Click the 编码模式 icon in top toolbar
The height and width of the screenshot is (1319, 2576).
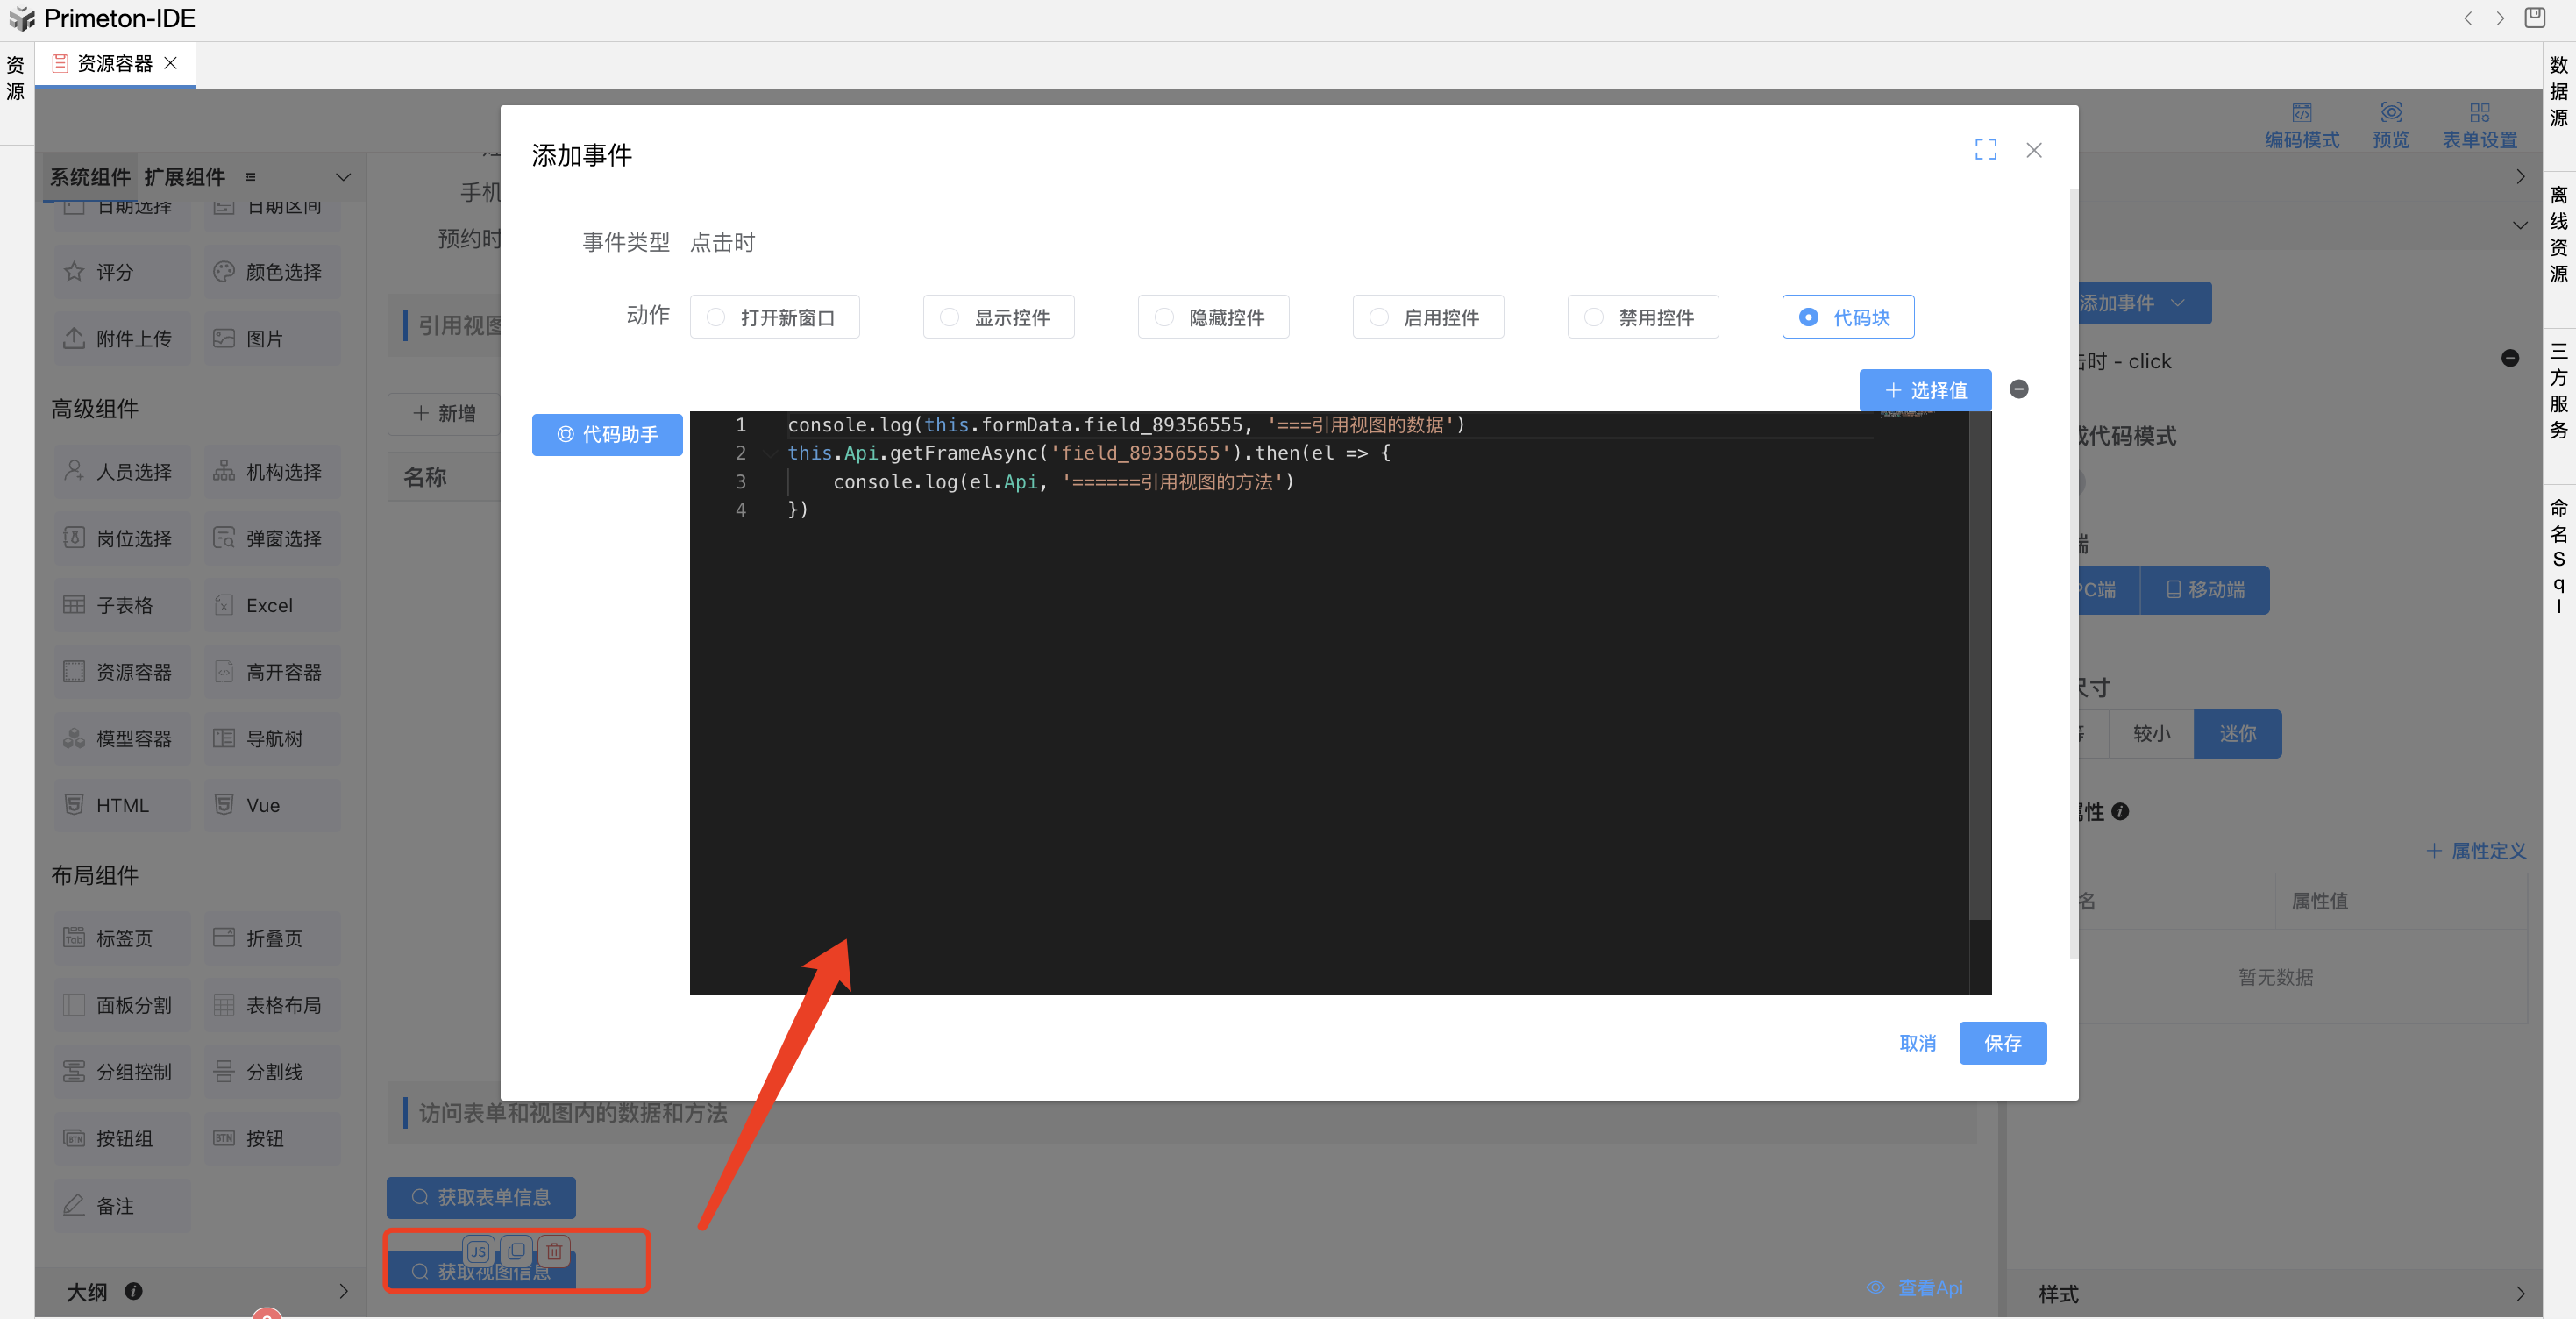[x=2301, y=113]
